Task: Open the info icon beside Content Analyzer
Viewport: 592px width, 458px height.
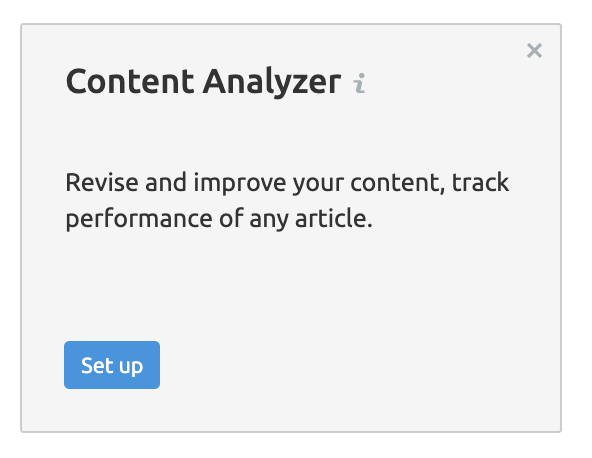Action: tap(359, 83)
